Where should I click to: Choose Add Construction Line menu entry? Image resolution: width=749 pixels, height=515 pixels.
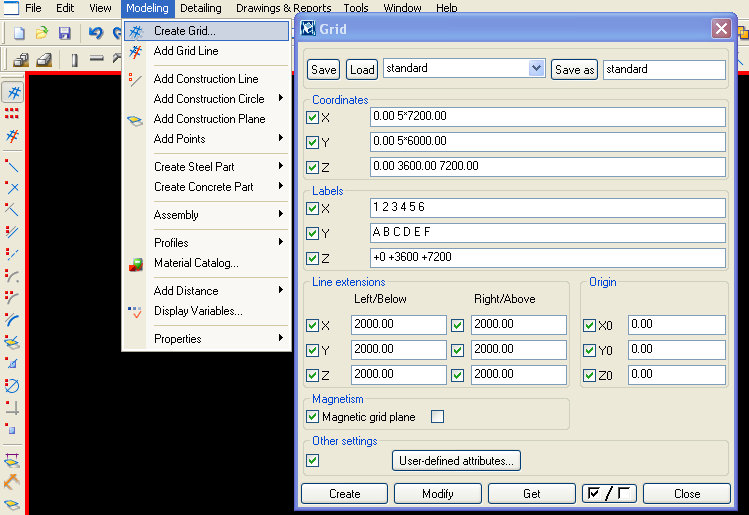point(207,79)
